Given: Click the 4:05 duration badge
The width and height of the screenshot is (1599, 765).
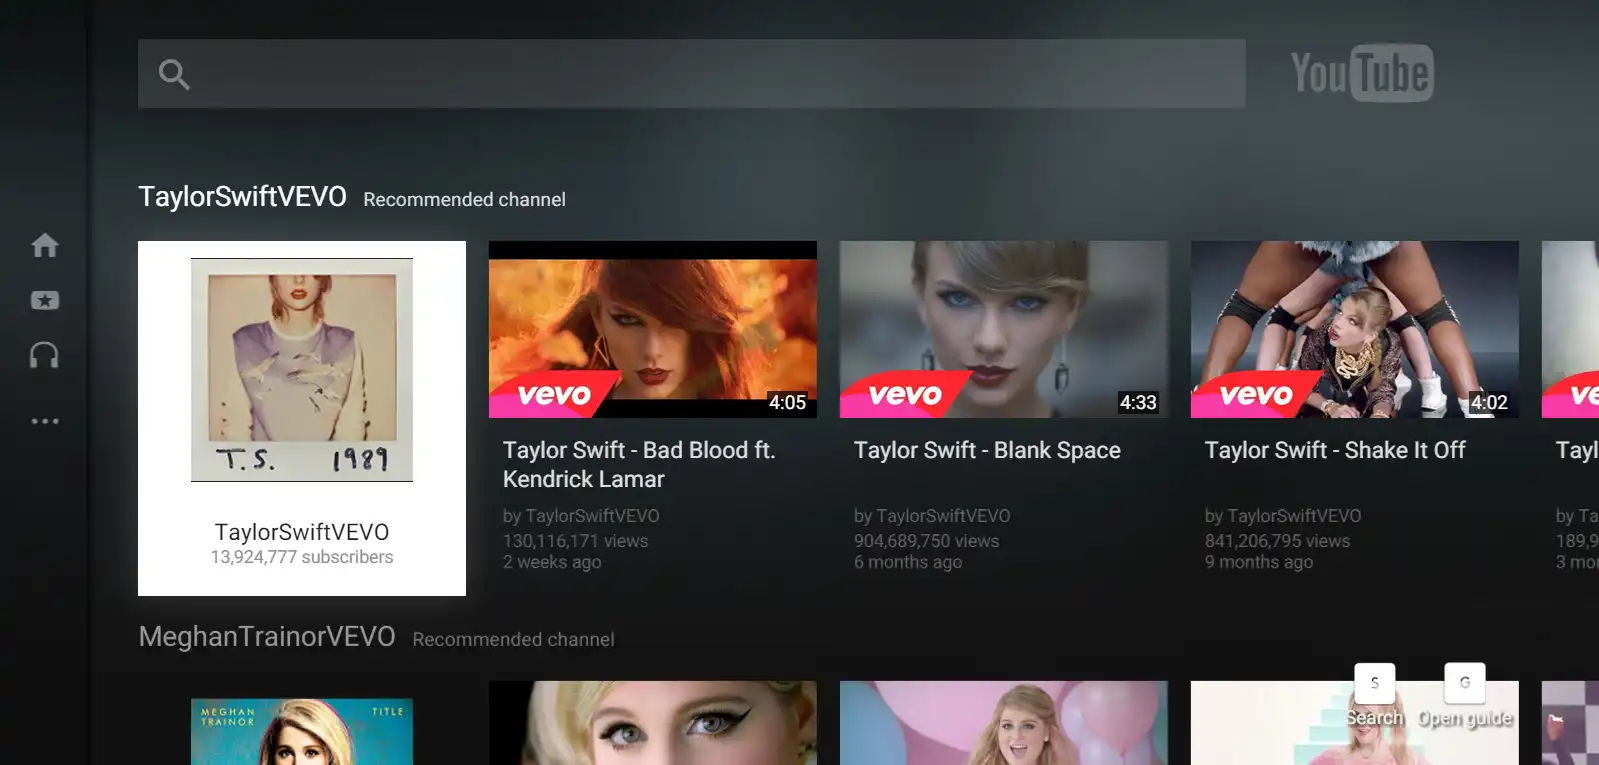Looking at the screenshot, I should (787, 402).
